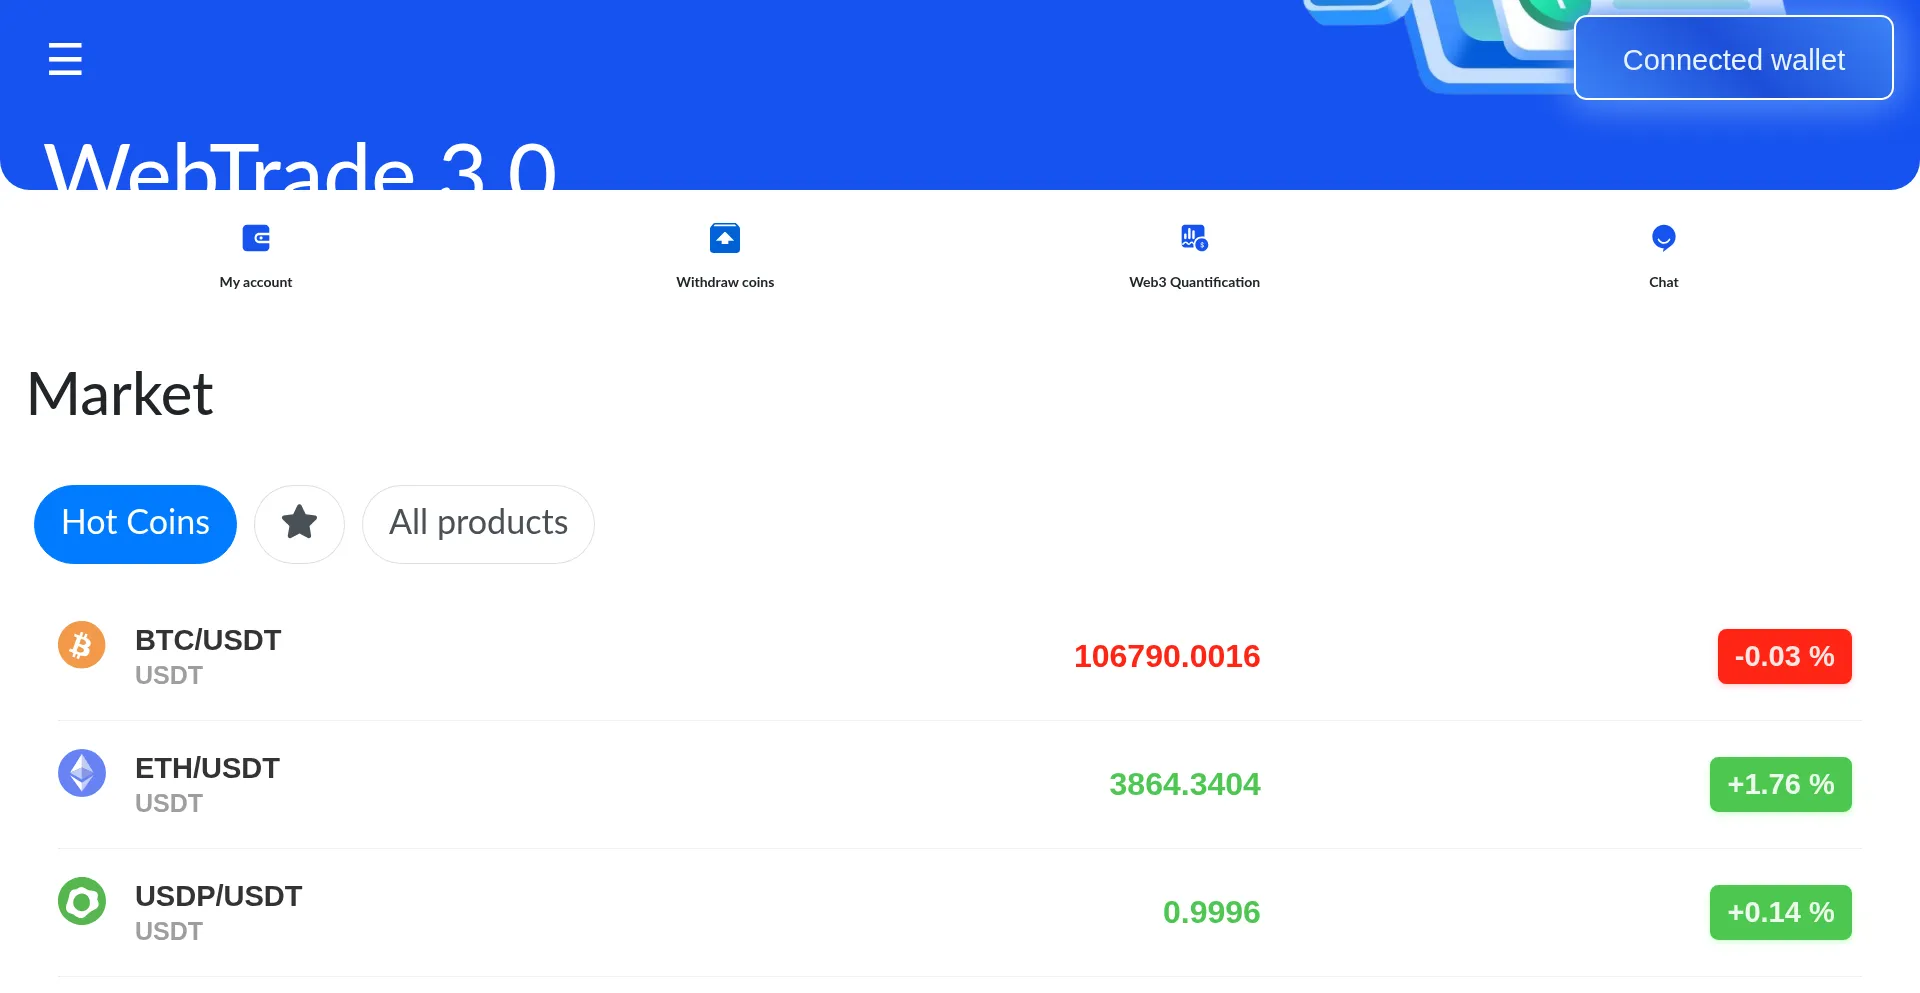The width and height of the screenshot is (1920, 993).
Task: Open Web3 Quantification chart icon
Action: click(1194, 238)
